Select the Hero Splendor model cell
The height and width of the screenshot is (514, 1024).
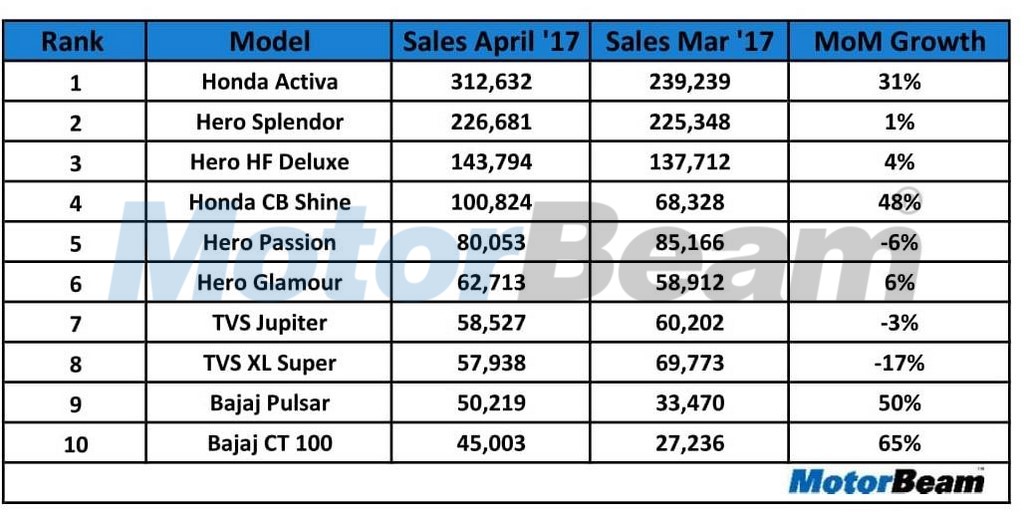(x=269, y=122)
